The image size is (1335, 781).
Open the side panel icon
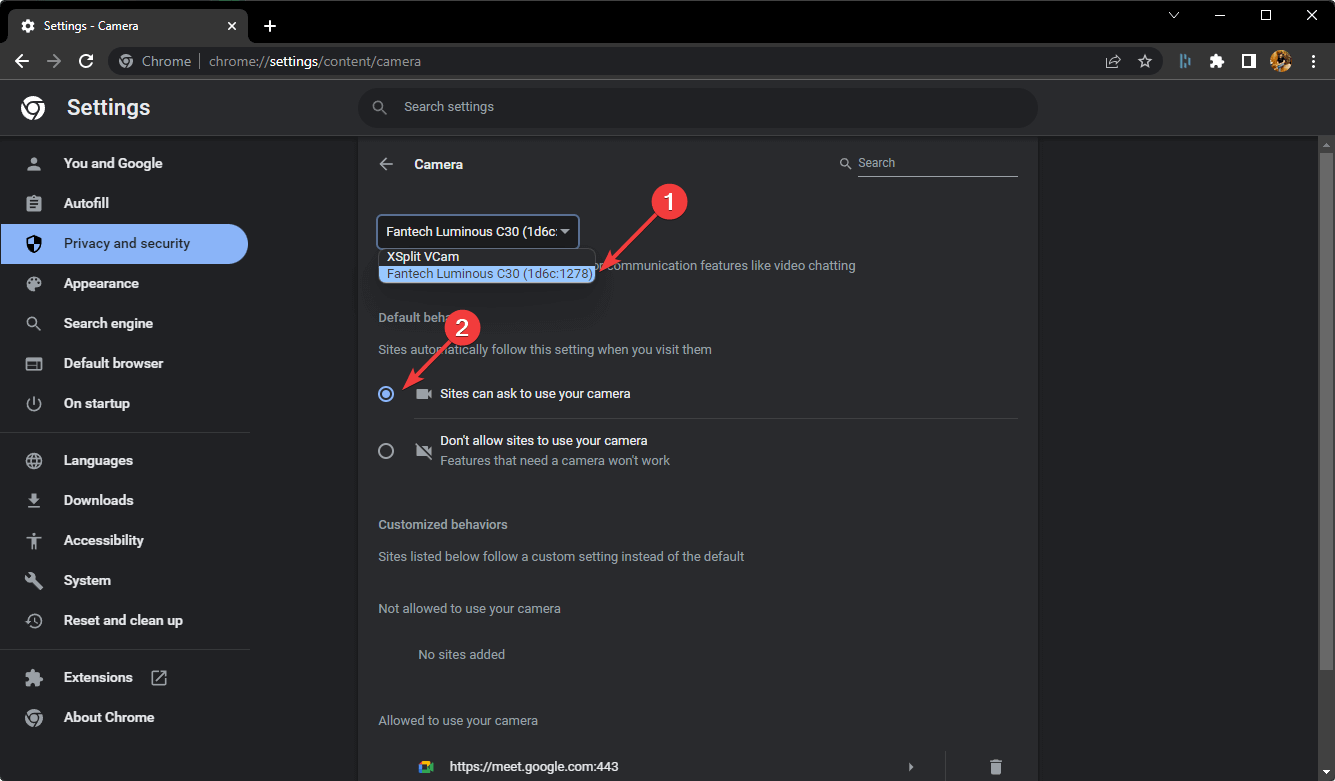tap(1249, 61)
